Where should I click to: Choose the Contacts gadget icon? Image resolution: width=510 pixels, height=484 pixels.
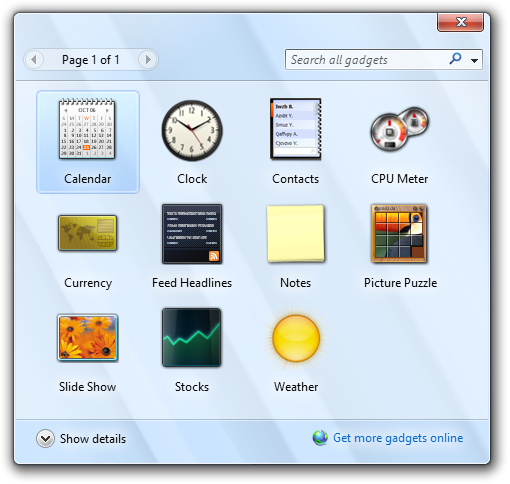[x=296, y=129]
